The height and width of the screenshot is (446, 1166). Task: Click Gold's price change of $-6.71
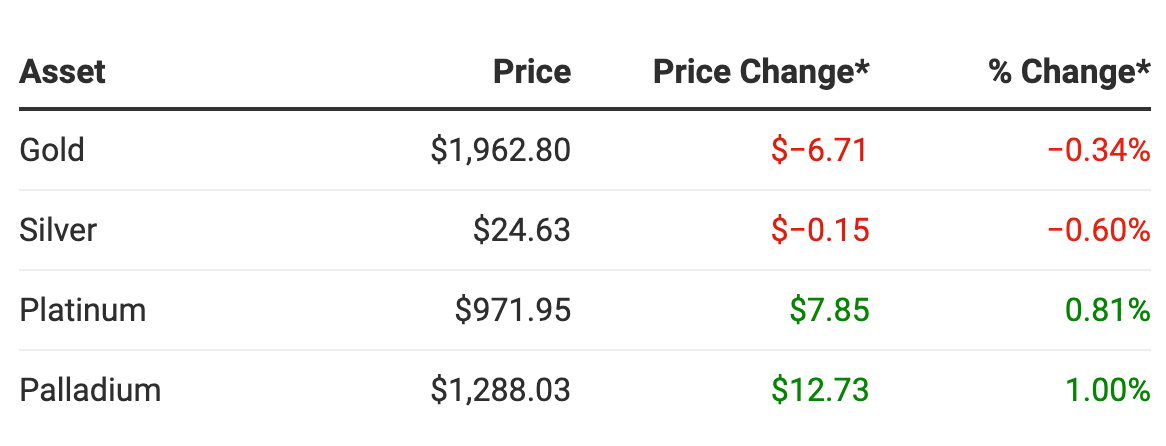pos(820,151)
